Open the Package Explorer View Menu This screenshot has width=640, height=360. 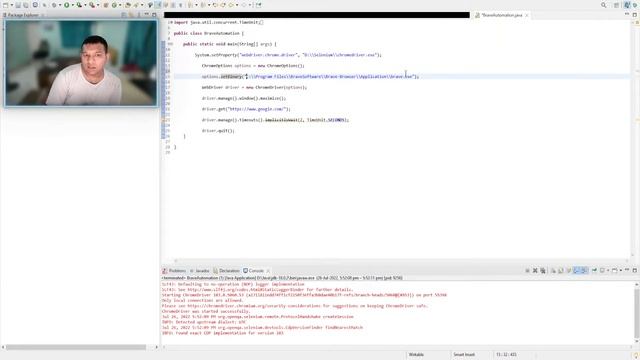pos(139,15)
